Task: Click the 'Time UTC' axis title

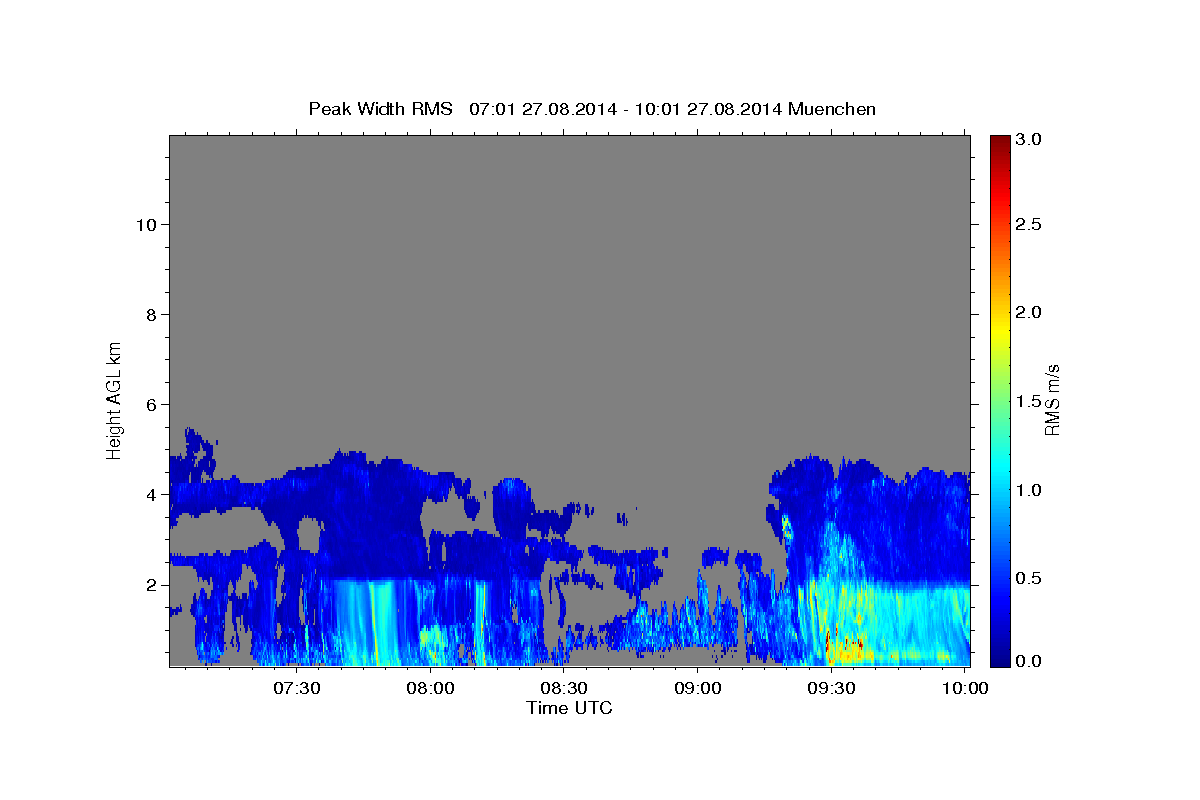Action: [x=569, y=708]
